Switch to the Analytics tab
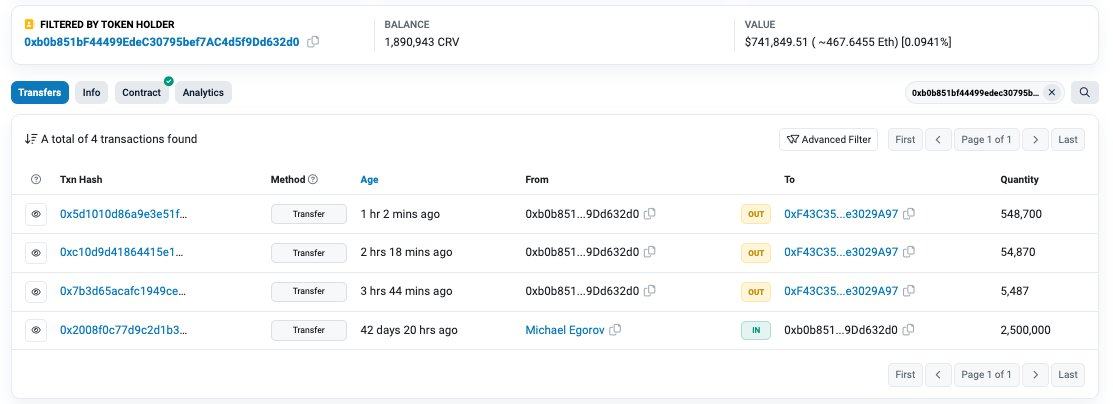Viewport: 1113px width, 404px height. point(203,92)
